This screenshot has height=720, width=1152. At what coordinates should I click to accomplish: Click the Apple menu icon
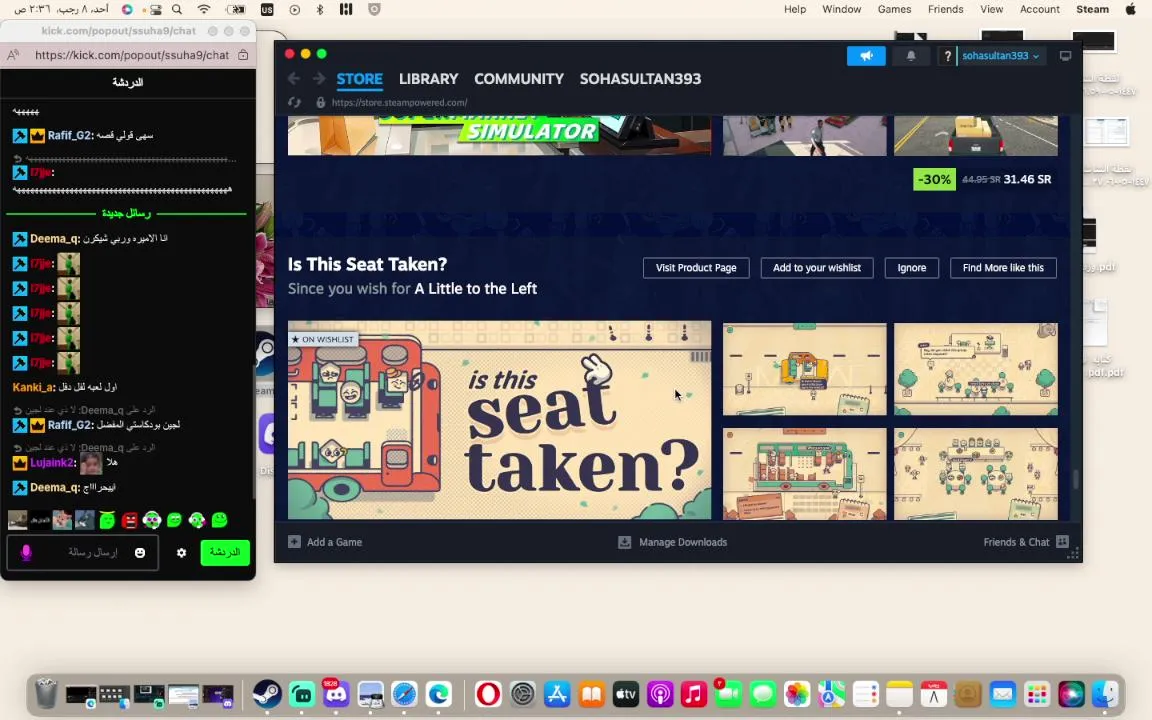pyautogui.click(x=1130, y=10)
